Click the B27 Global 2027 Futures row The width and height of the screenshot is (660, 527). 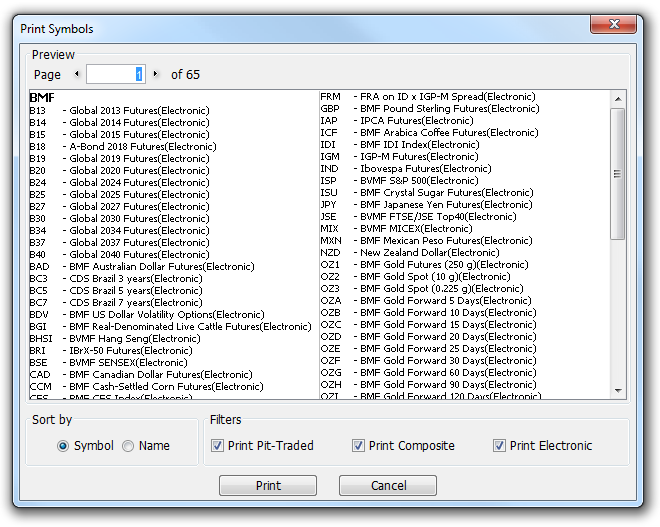coord(119,207)
